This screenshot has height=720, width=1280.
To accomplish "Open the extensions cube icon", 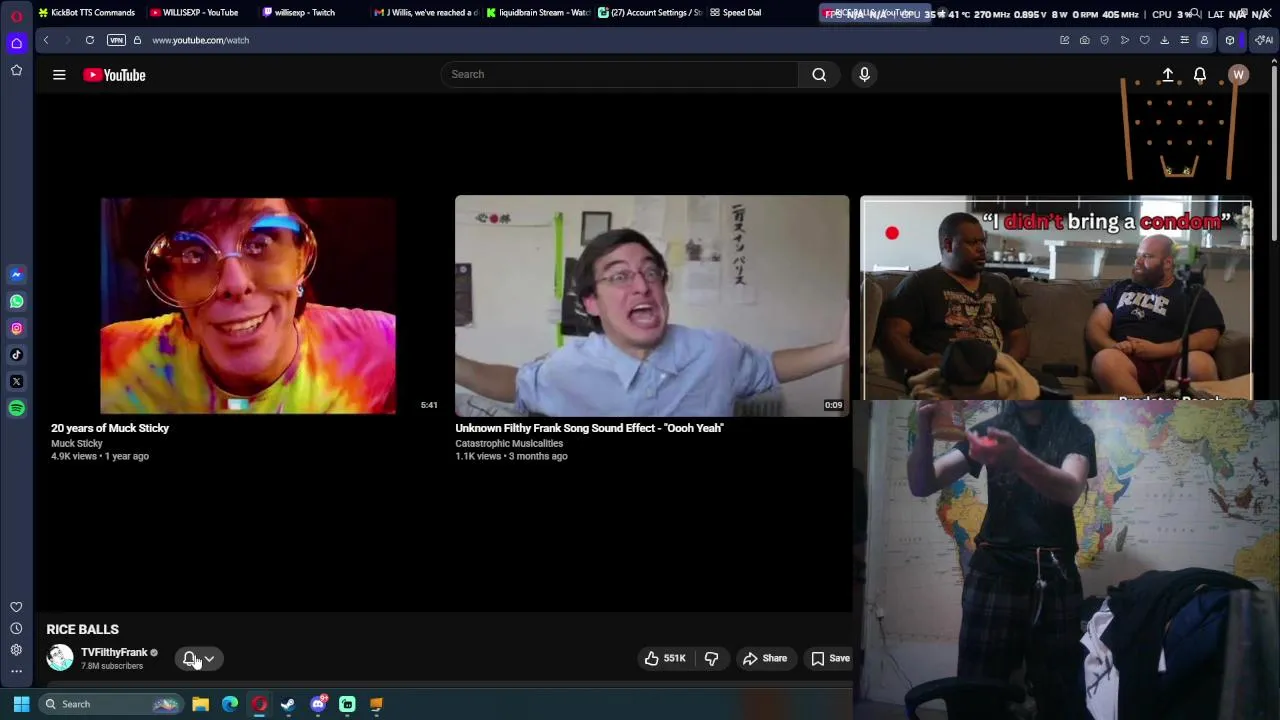I will (x=1230, y=40).
